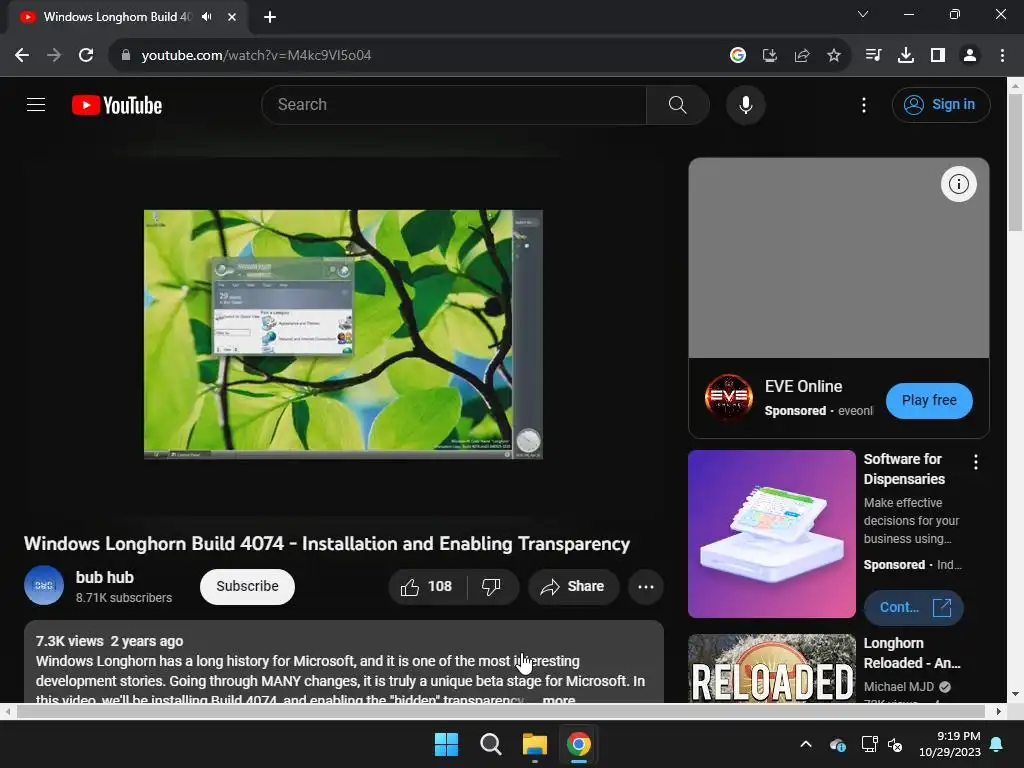Dislike the video

click(x=491, y=586)
